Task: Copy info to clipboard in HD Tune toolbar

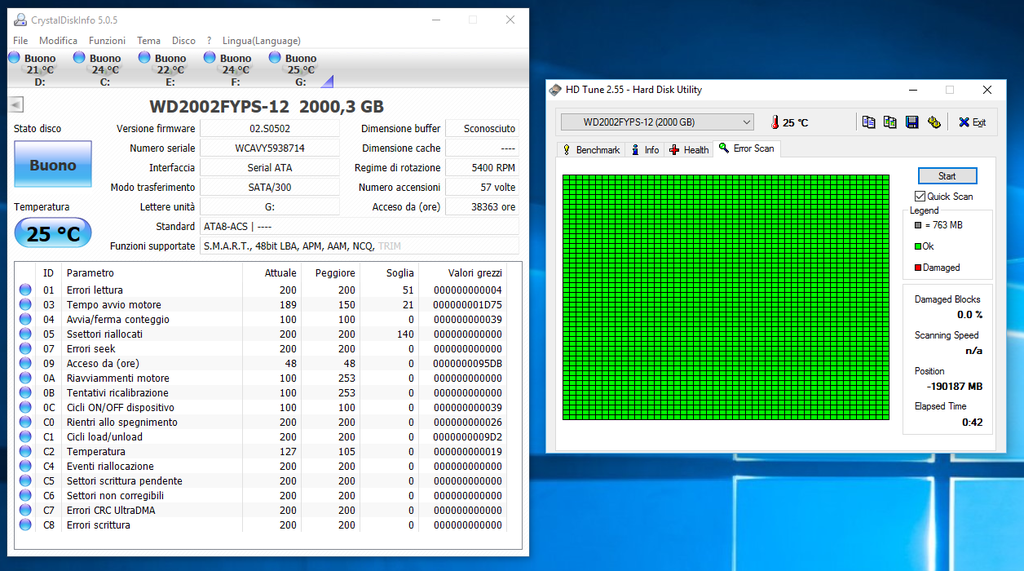Action: (868, 122)
